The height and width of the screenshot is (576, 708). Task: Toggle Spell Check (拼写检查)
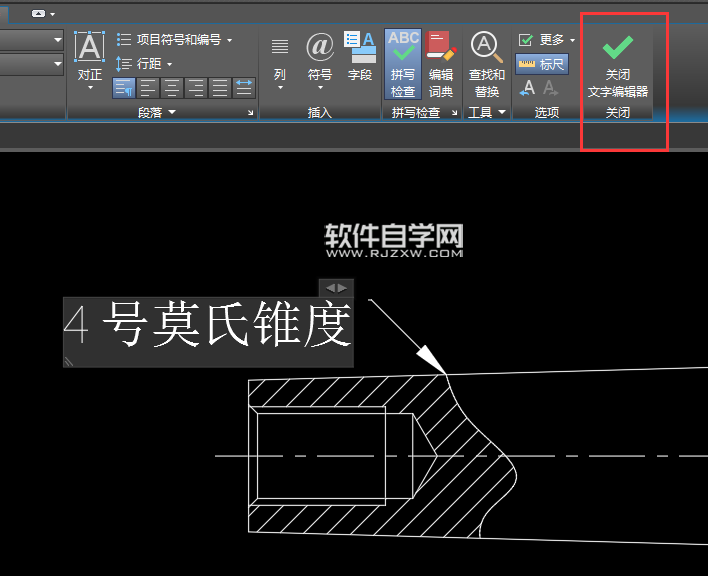(402, 64)
